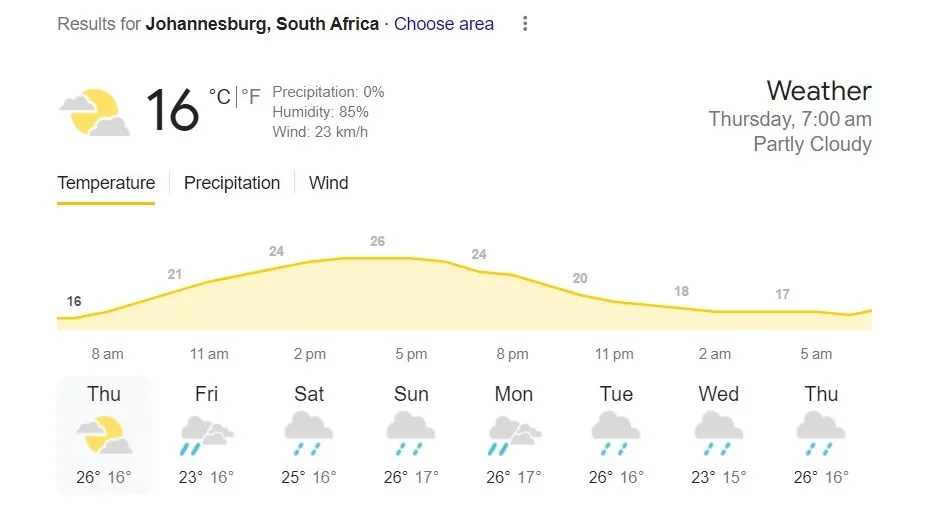Select Saturday's rain cloud forecast icon
This screenshot has height=511, width=933.
(x=309, y=435)
